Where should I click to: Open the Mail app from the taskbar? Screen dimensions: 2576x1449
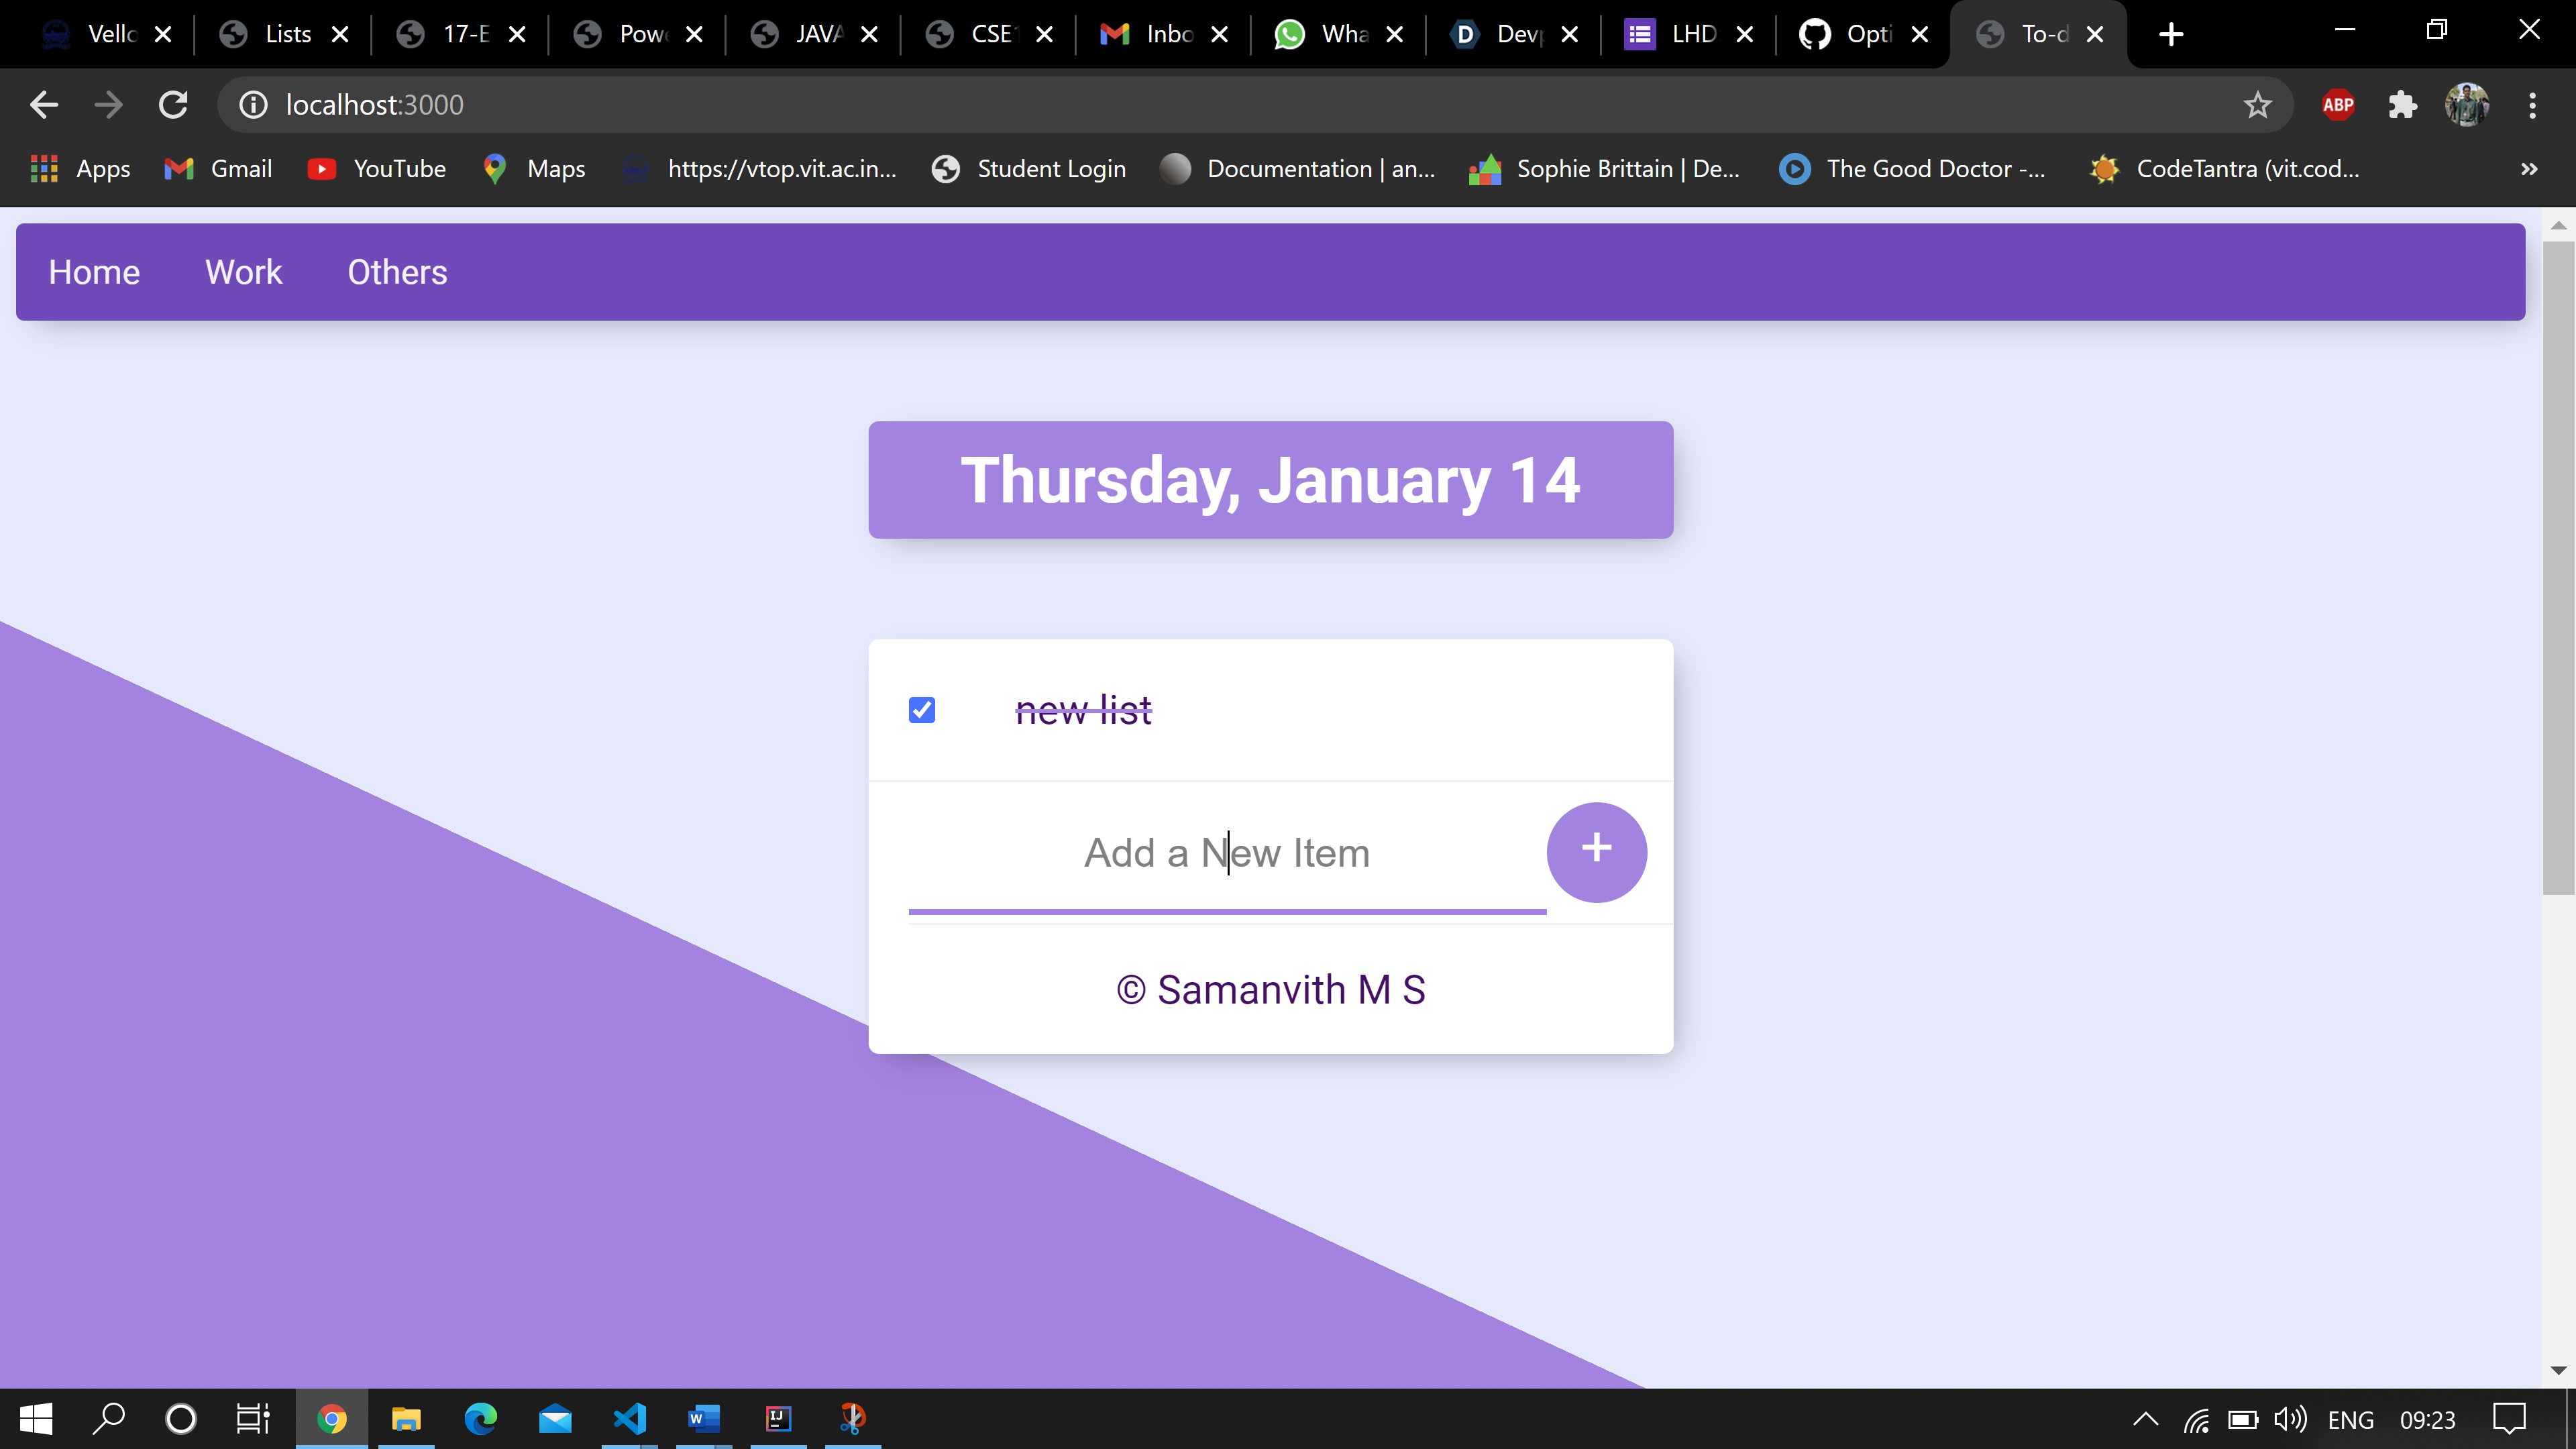(555, 1418)
